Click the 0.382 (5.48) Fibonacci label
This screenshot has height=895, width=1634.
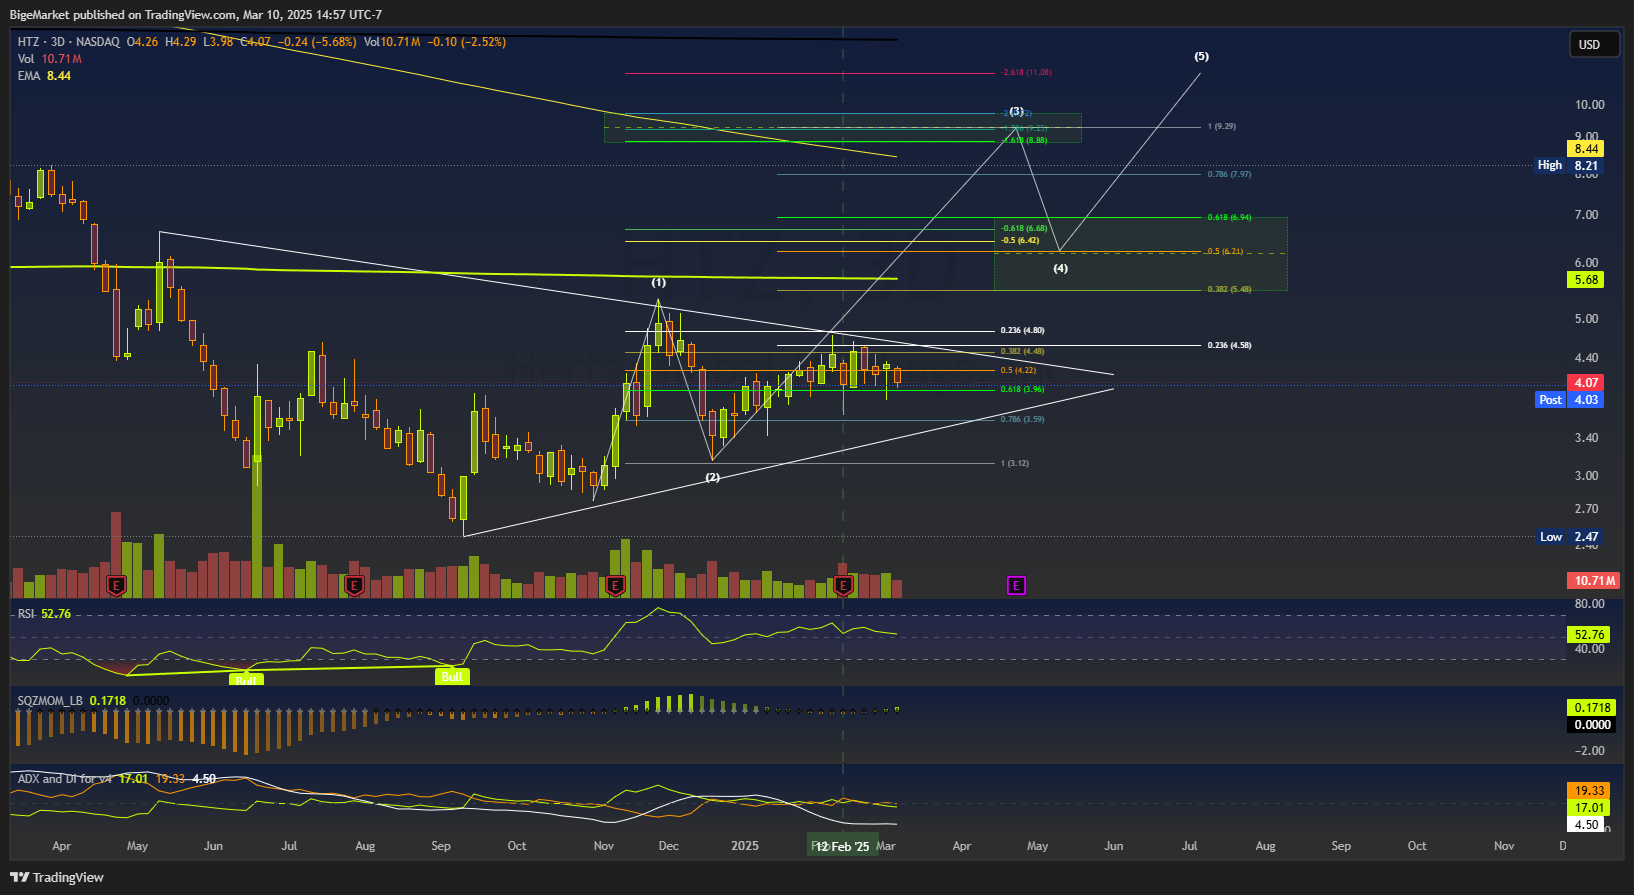[x=1229, y=290]
